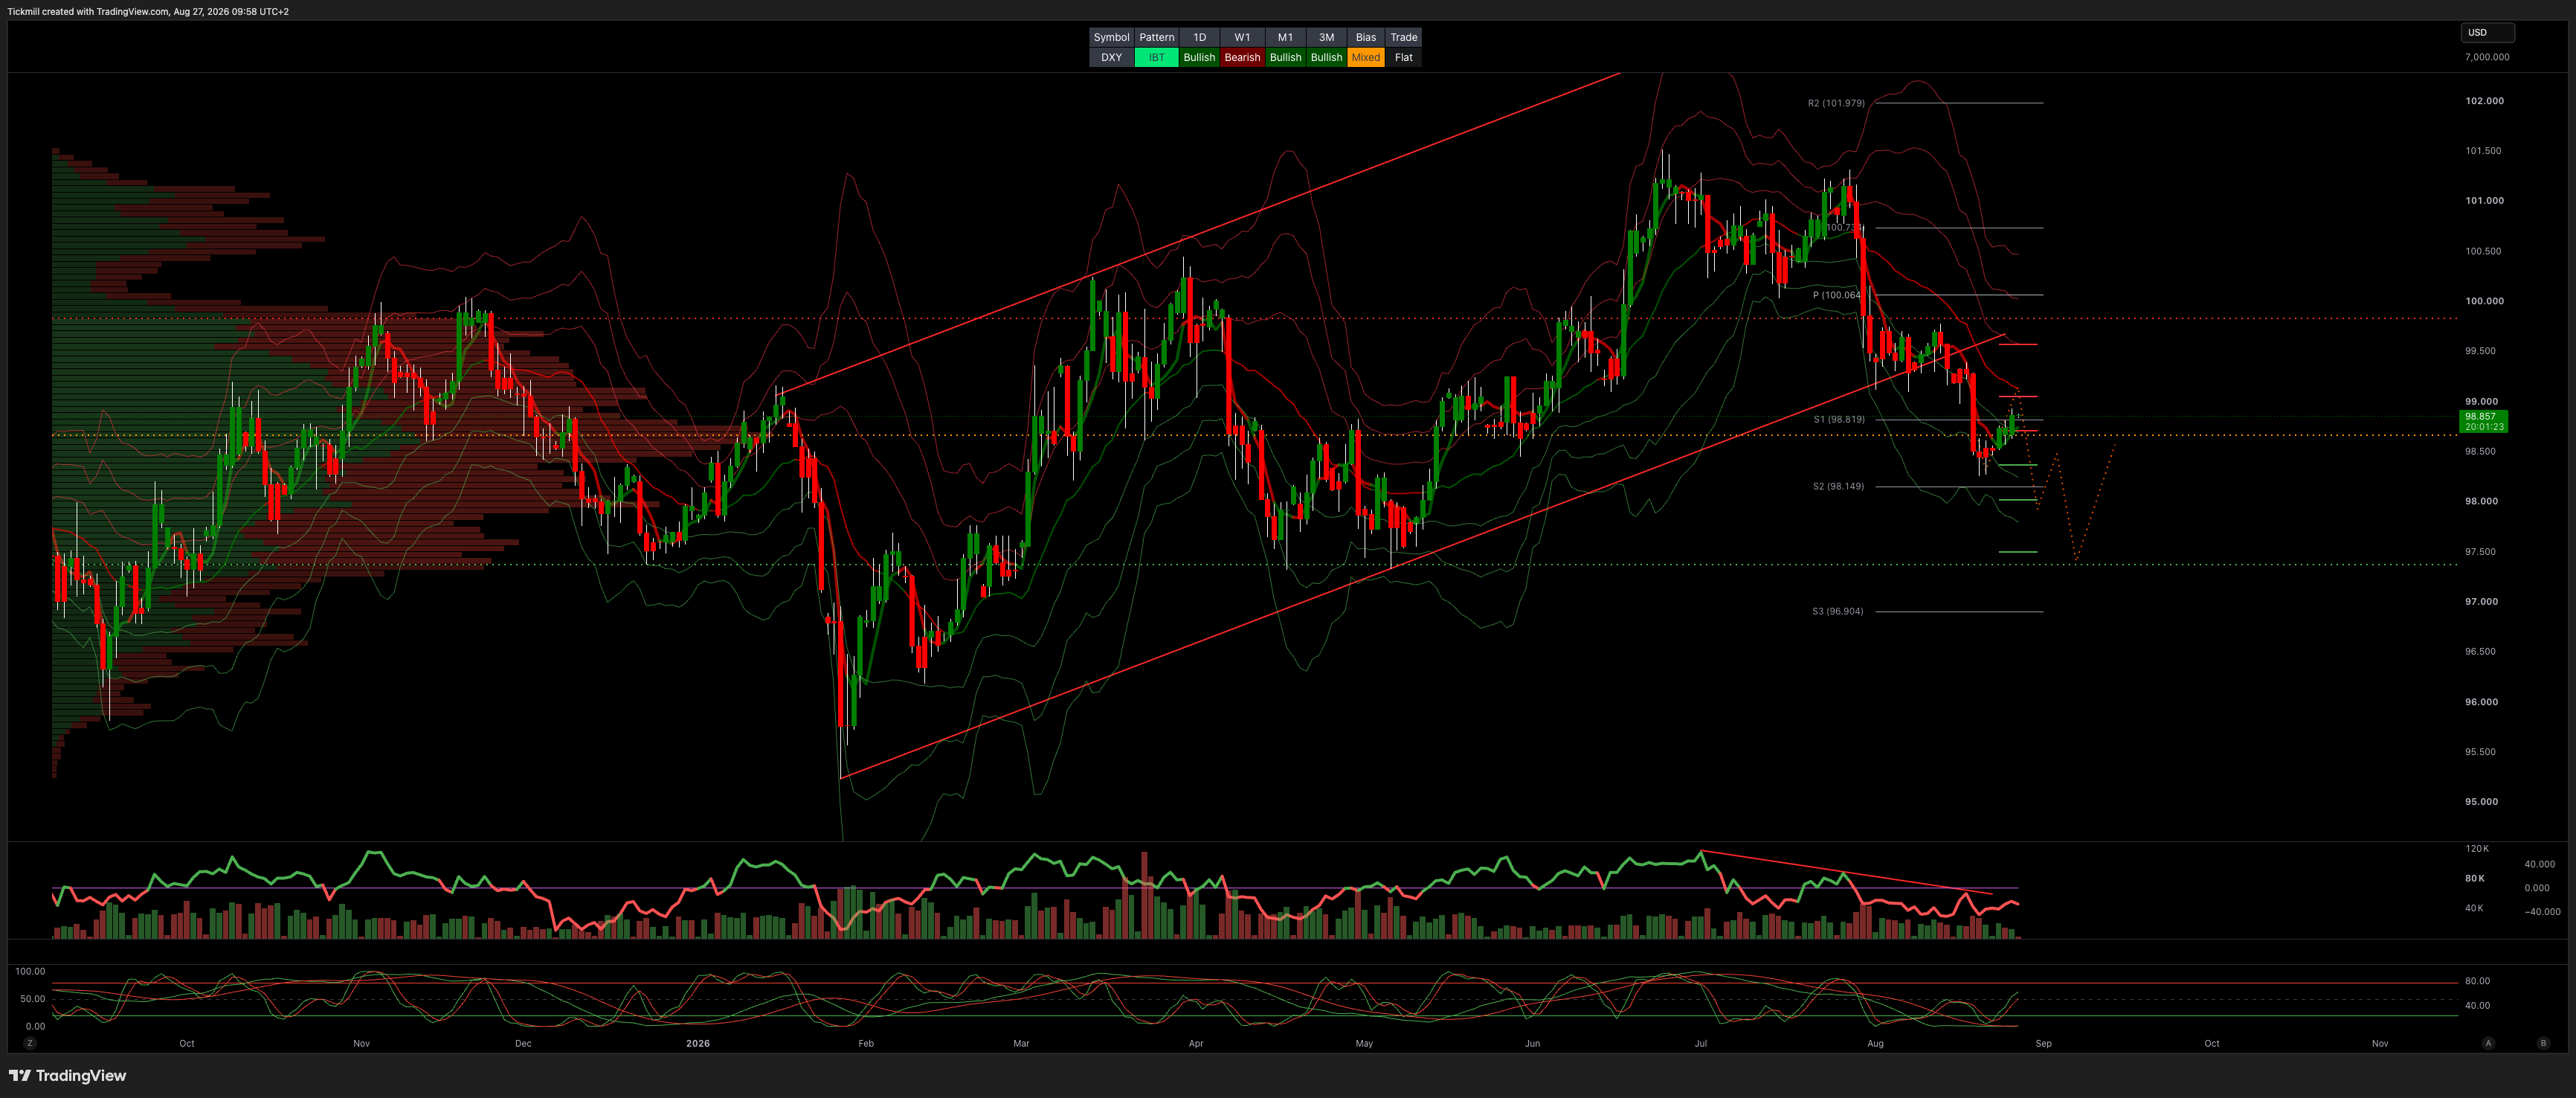Click the orange Mixed bias cell
The width and height of the screenshot is (2576, 1098).
point(1365,57)
